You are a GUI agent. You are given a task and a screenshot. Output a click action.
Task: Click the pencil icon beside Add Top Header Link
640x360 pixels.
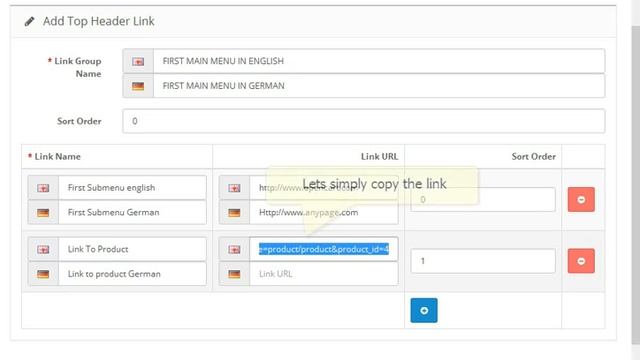(x=29, y=21)
